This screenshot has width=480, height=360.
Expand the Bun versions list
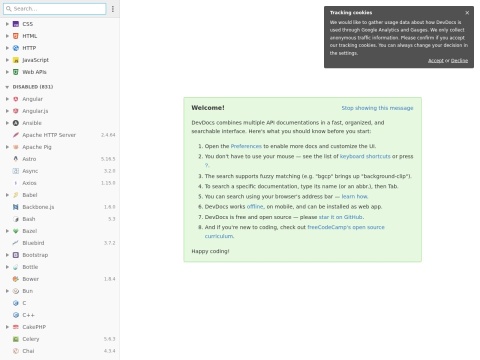(7, 291)
